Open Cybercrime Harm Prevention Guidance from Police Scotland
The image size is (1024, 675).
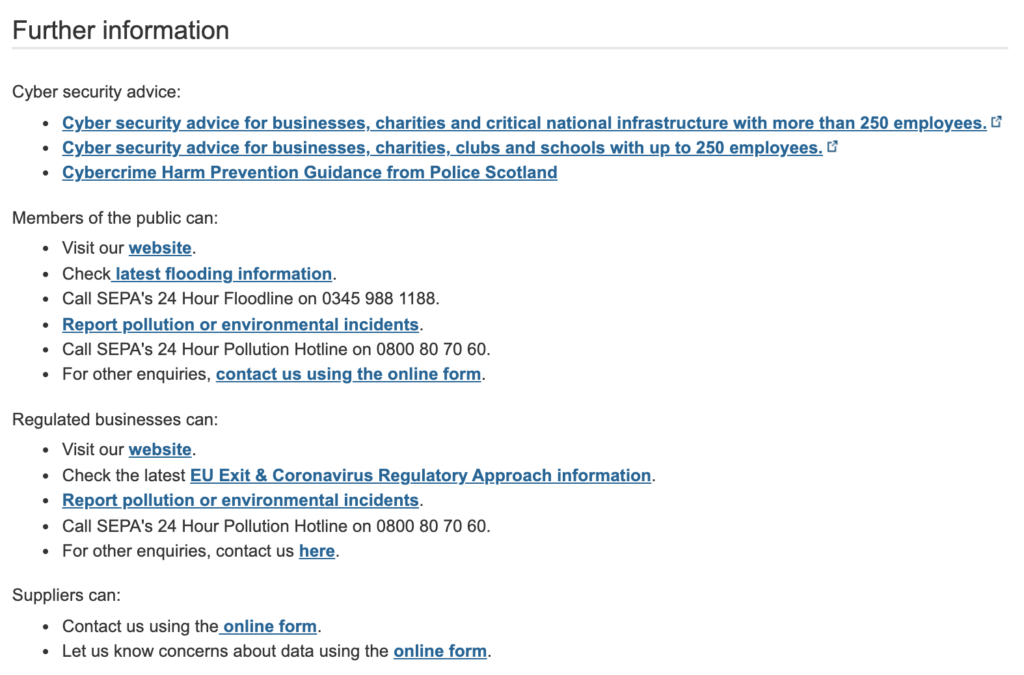pyautogui.click(x=310, y=173)
